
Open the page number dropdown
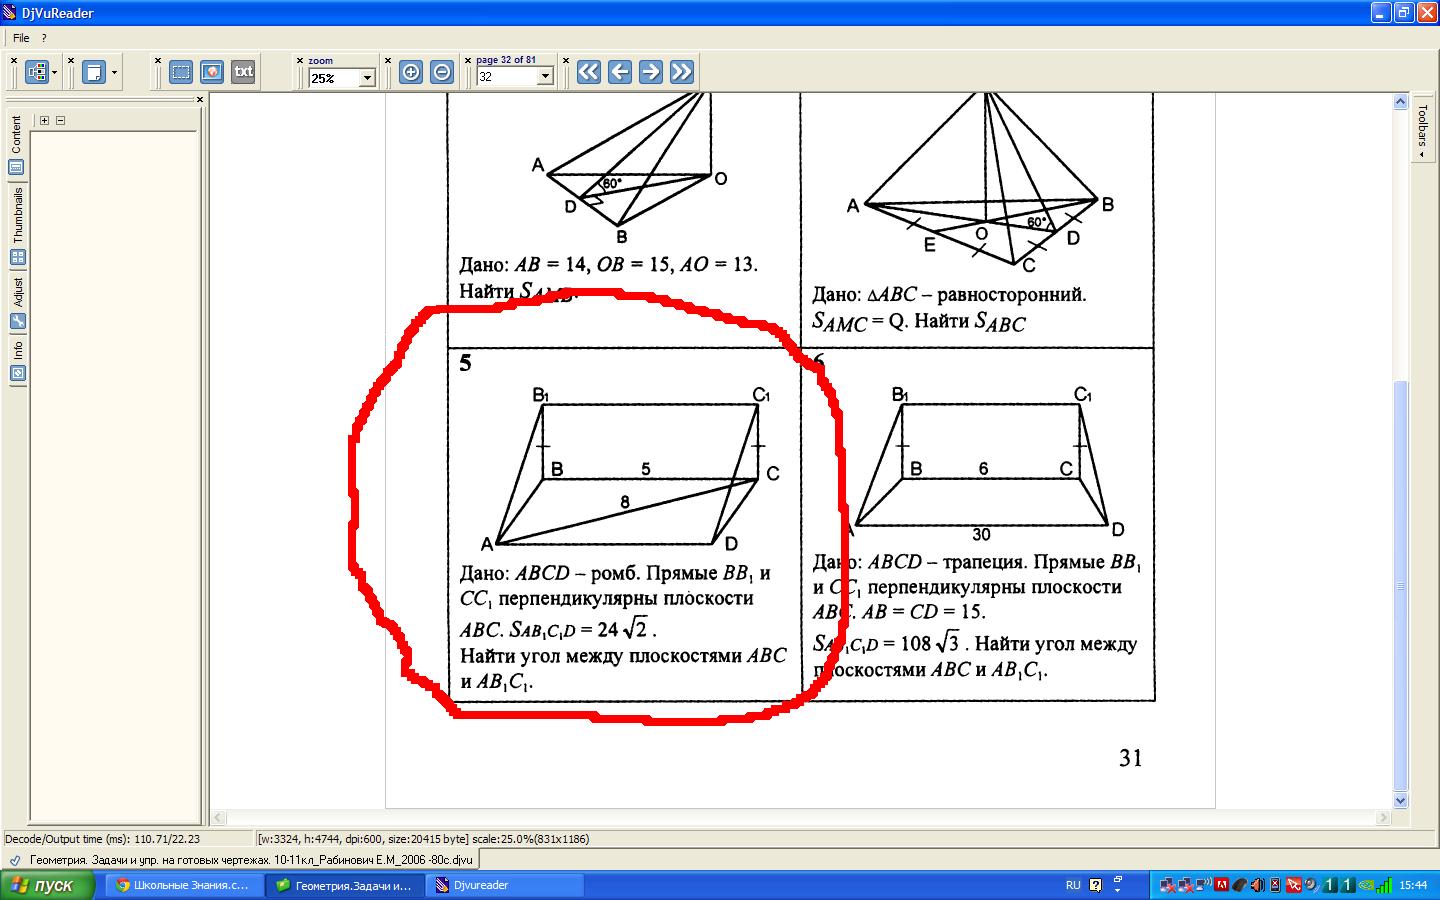tap(545, 78)
